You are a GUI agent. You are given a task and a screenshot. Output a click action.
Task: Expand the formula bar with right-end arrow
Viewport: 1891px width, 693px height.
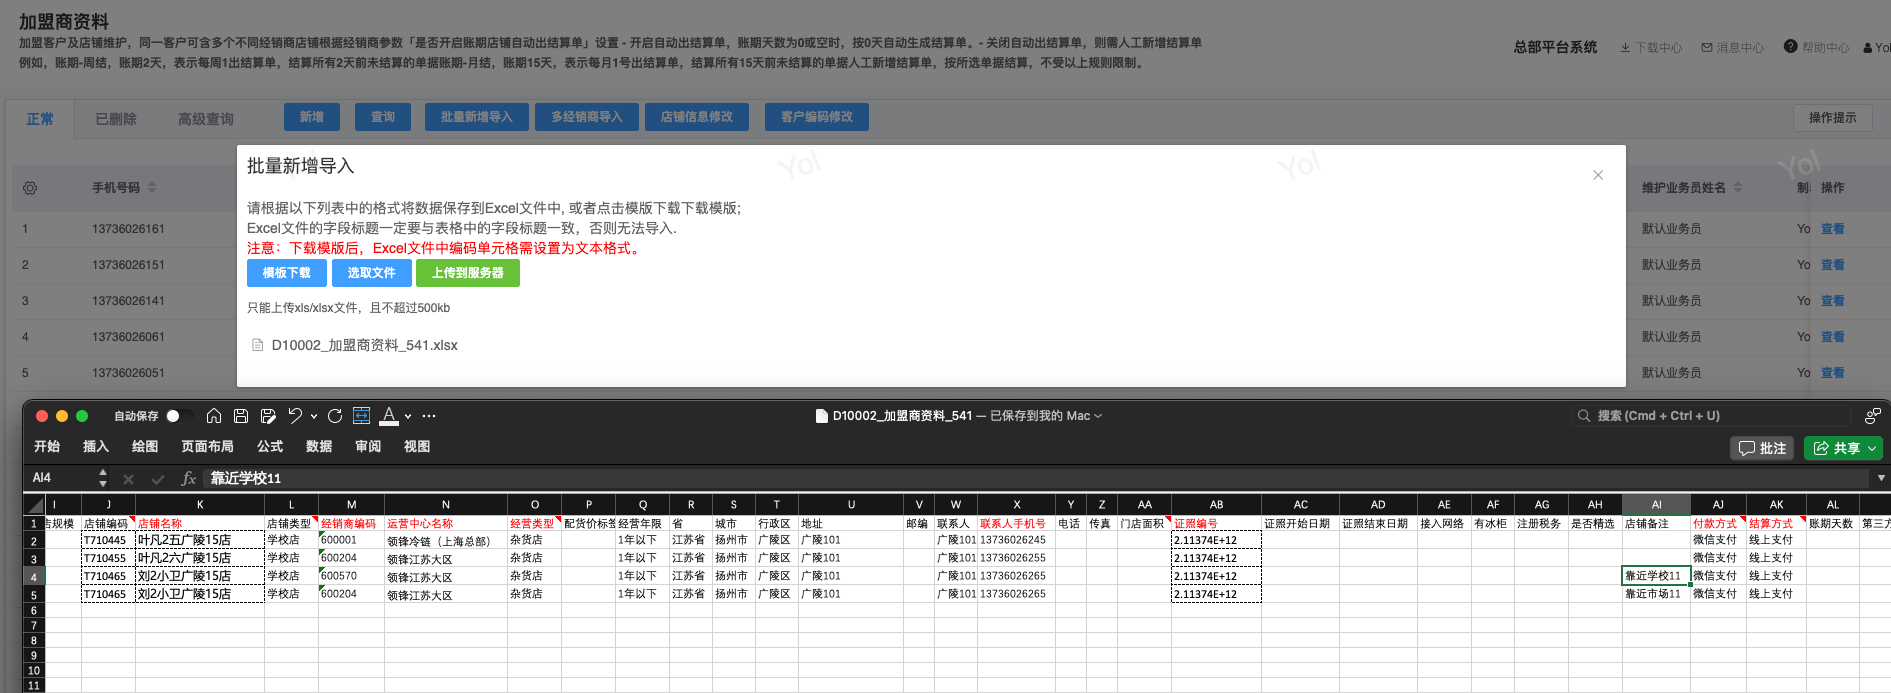1881,478
